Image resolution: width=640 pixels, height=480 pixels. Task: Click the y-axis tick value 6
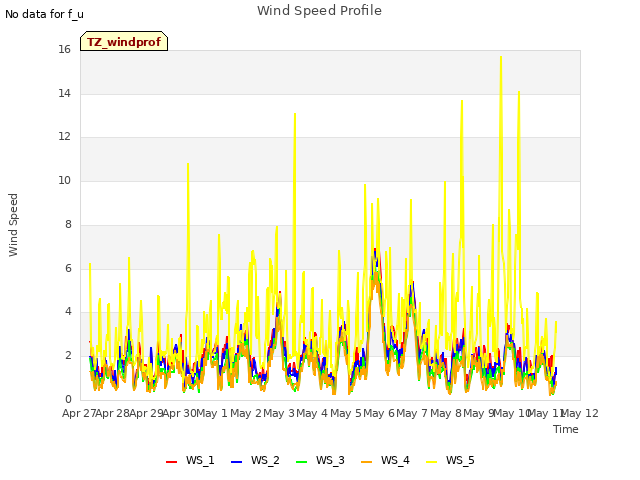[68, 268]
